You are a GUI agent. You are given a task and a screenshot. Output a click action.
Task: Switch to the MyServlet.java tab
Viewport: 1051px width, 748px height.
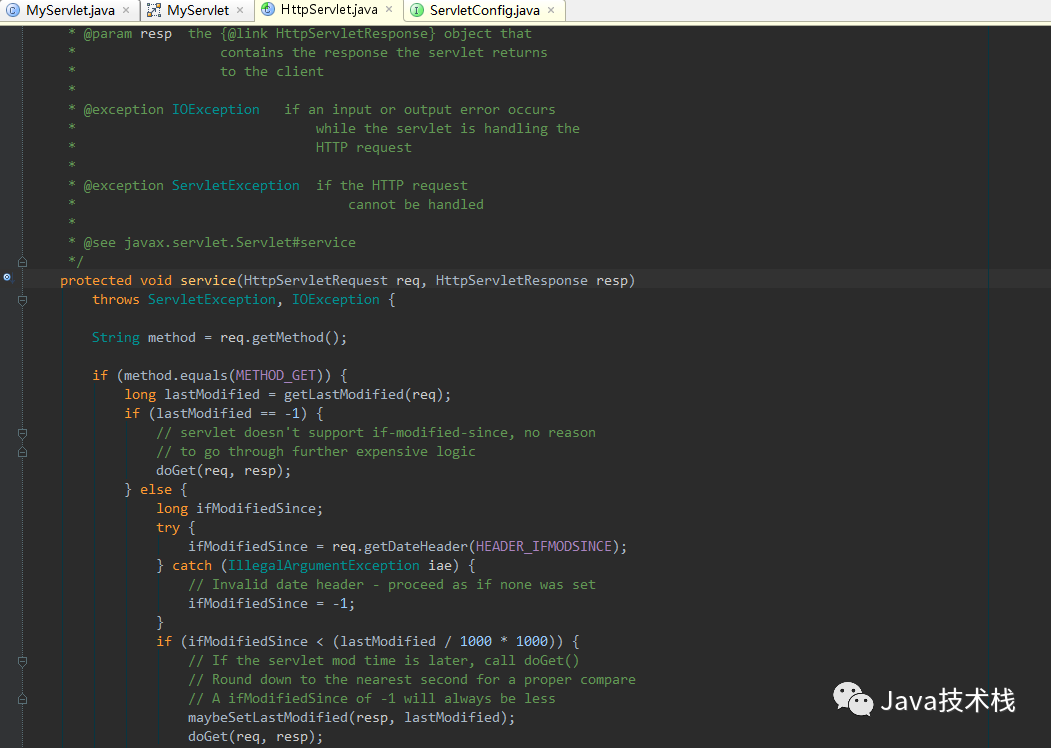point(65,10)
